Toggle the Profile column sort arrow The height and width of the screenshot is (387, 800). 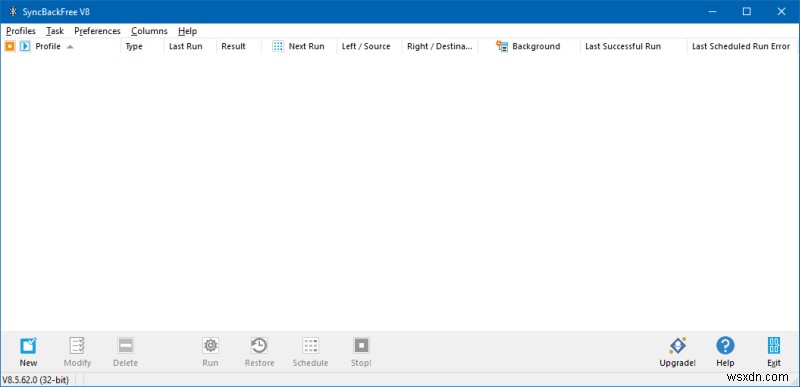coord(70,47)
